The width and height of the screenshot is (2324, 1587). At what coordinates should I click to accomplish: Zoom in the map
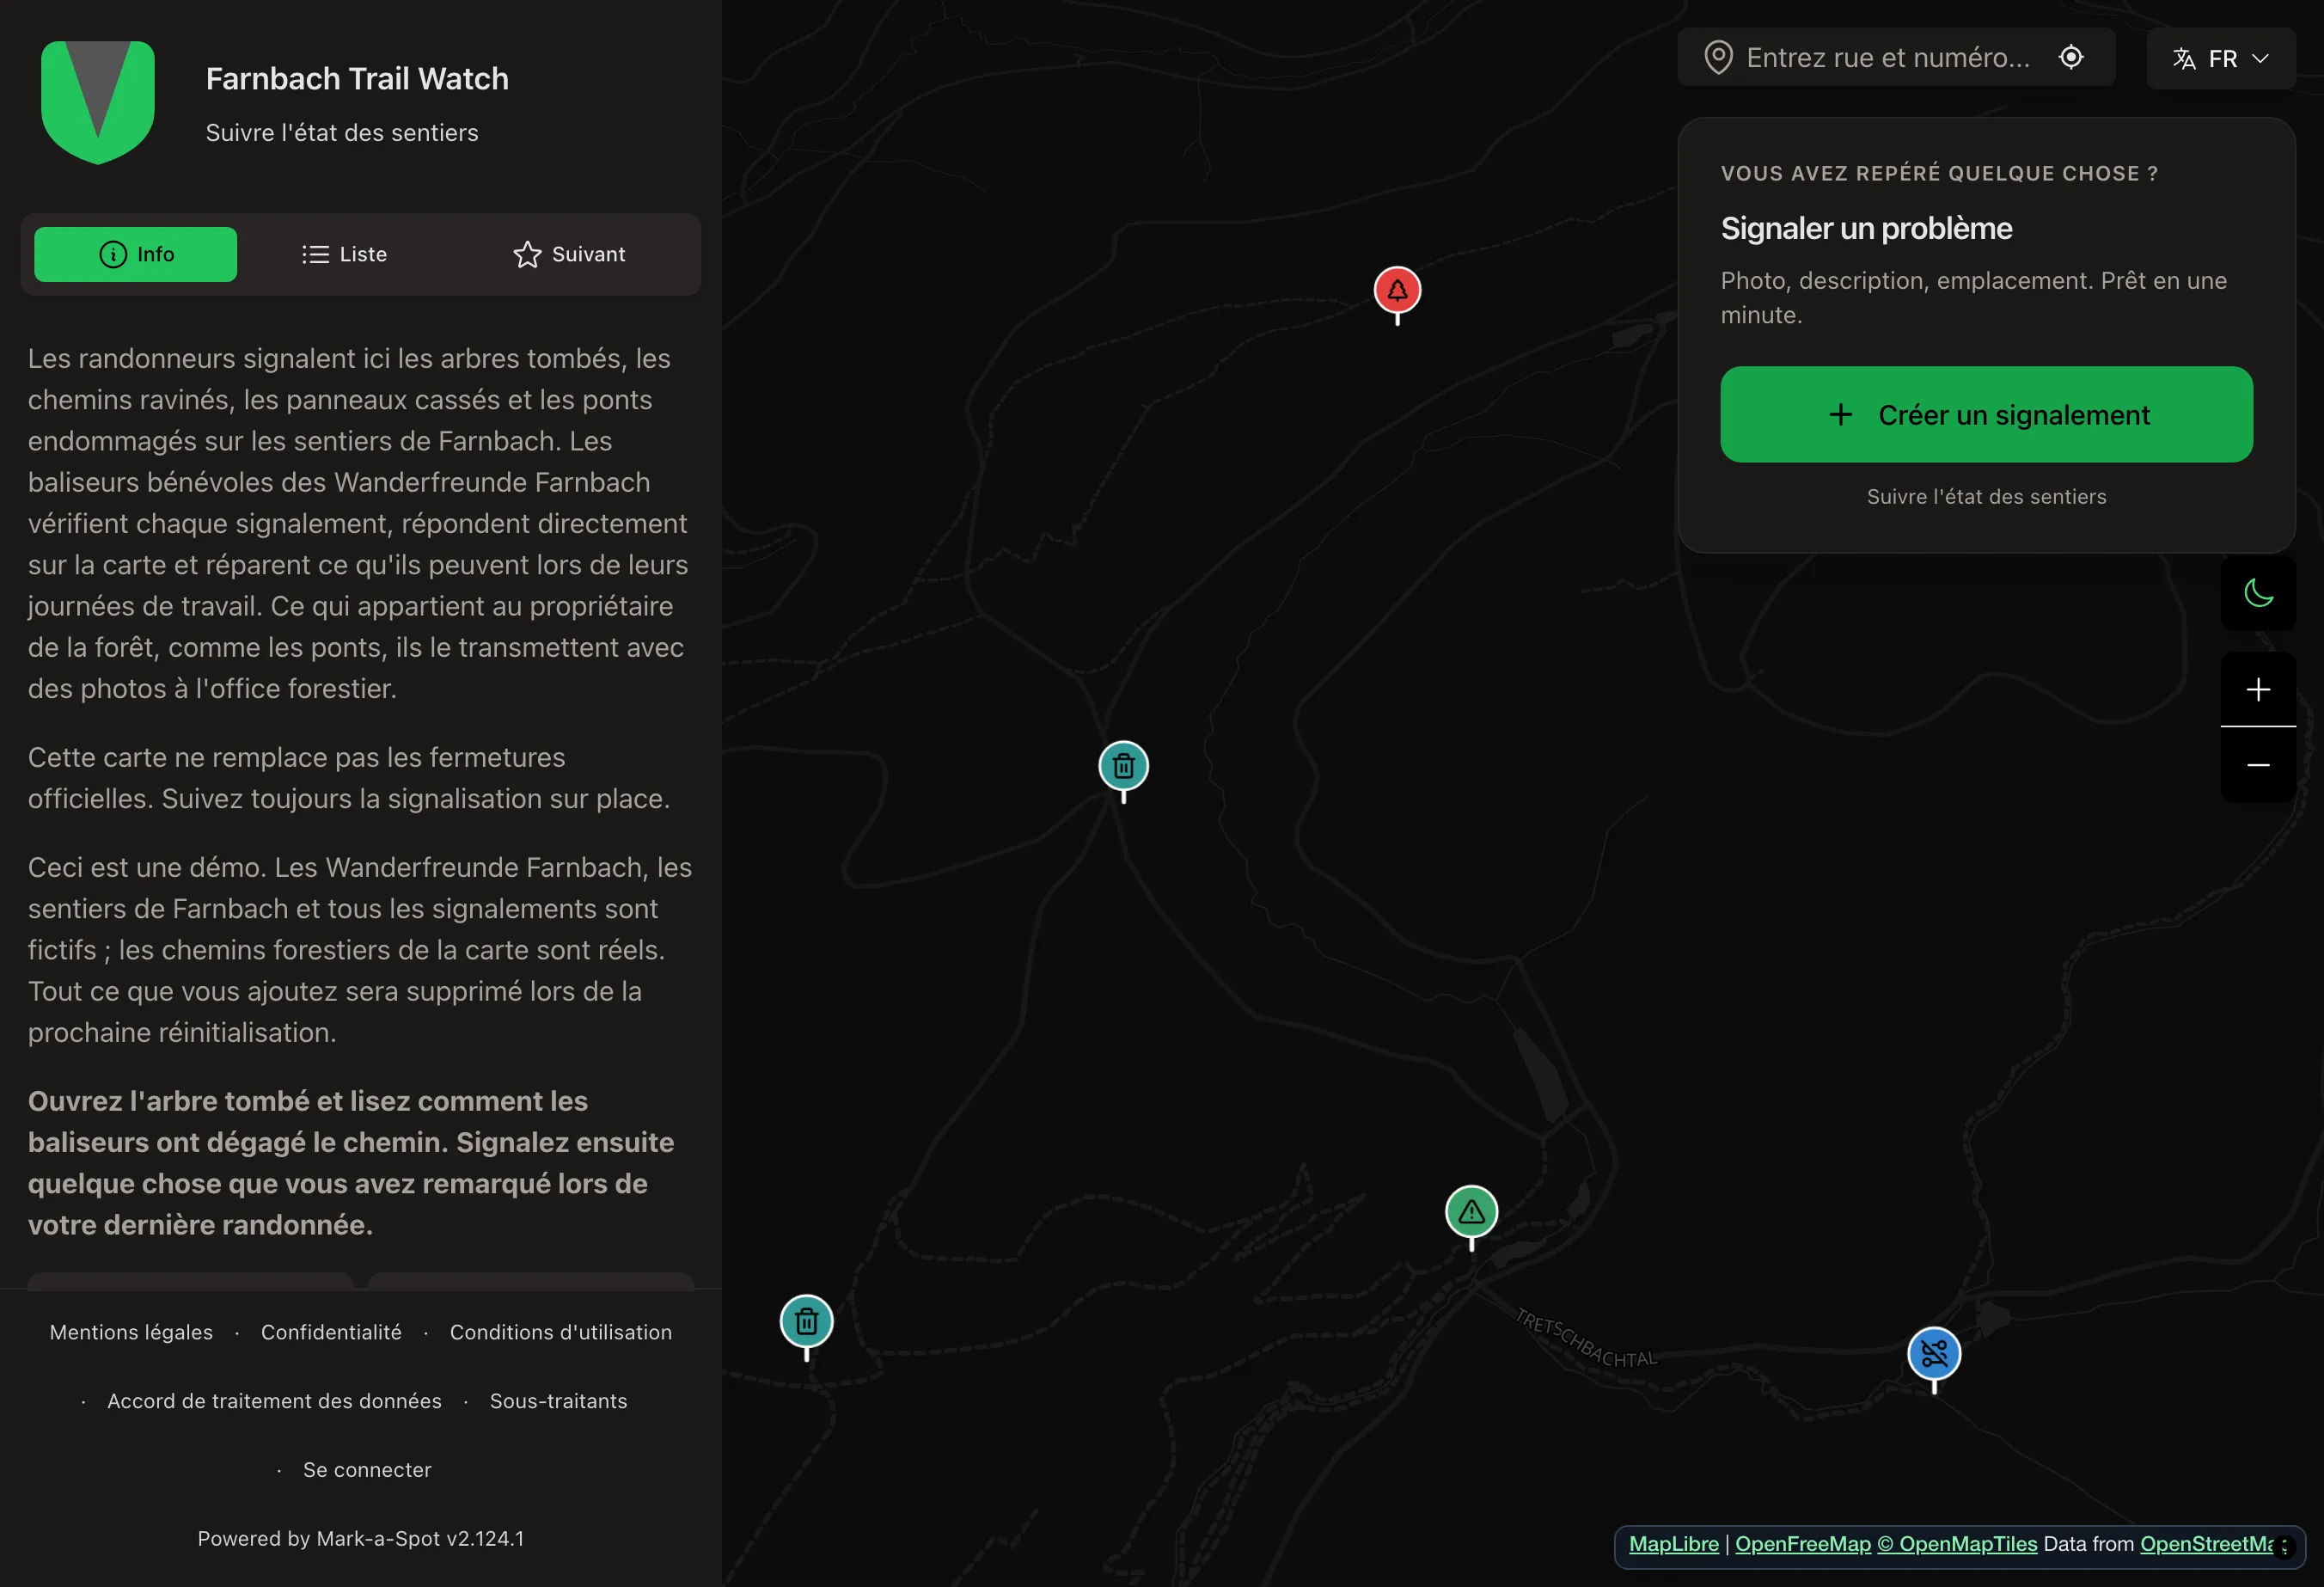(2258, 689)
